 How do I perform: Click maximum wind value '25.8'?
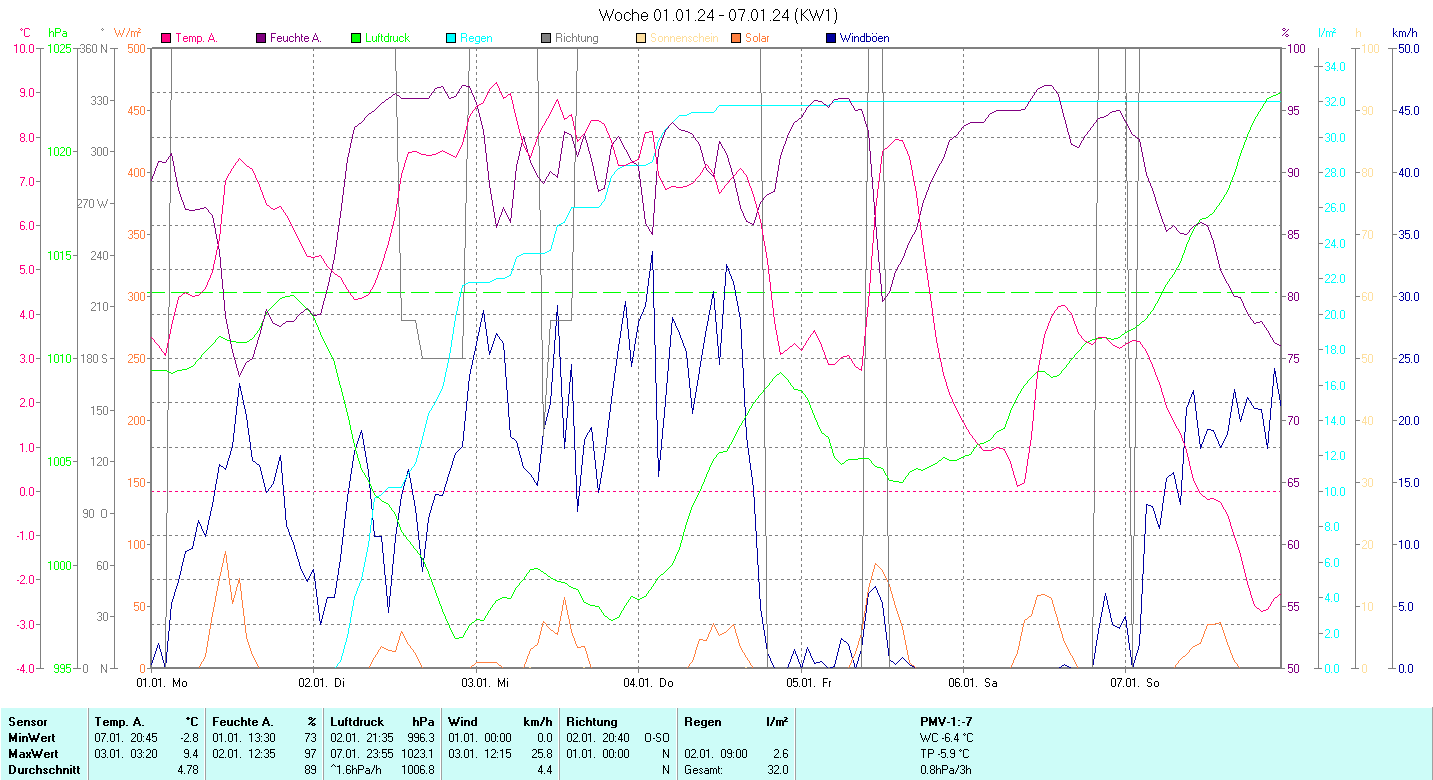(541, 753)
